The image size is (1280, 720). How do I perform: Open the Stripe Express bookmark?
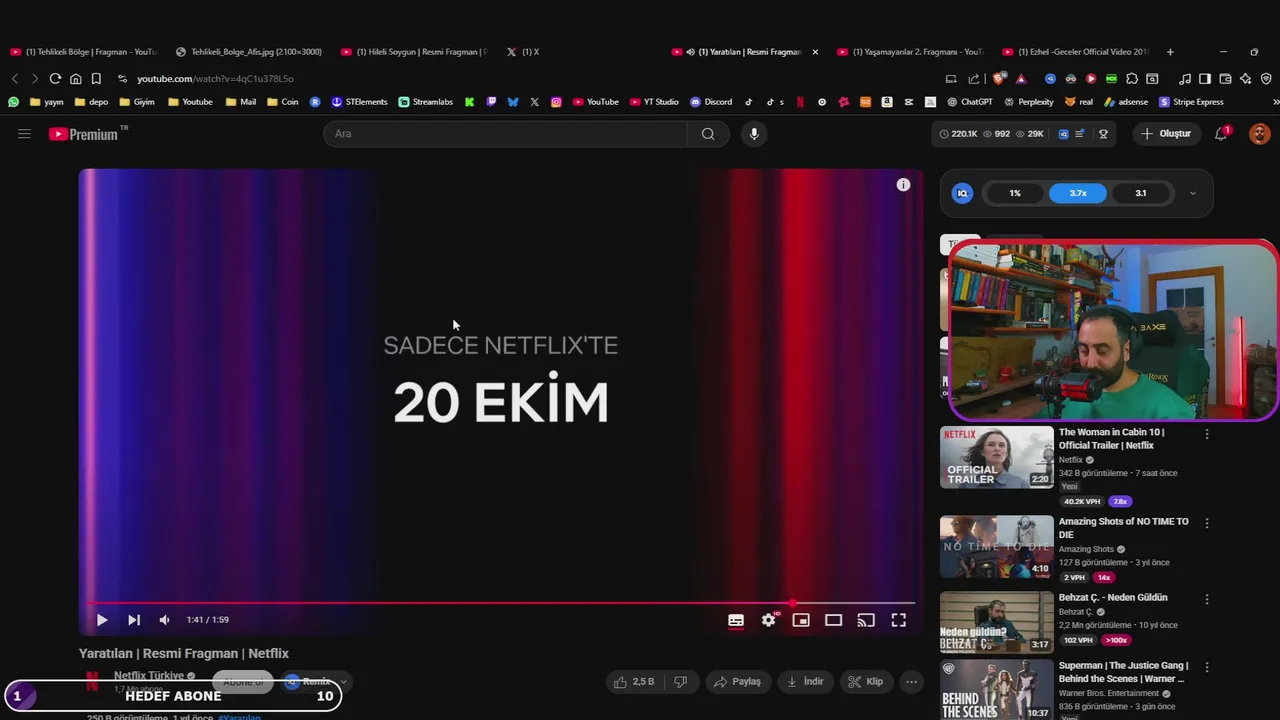coord(1191,102)
